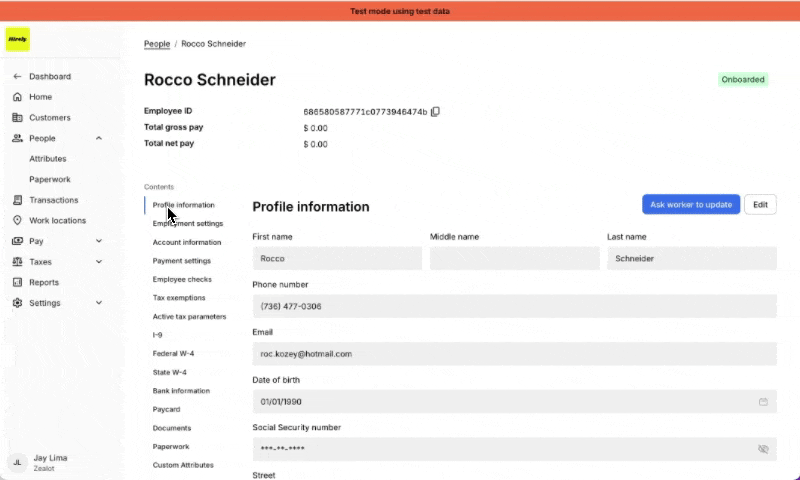Expand the Pay menu chevron
The height and width of the screenshot is (480, 800).
point(99,241)
